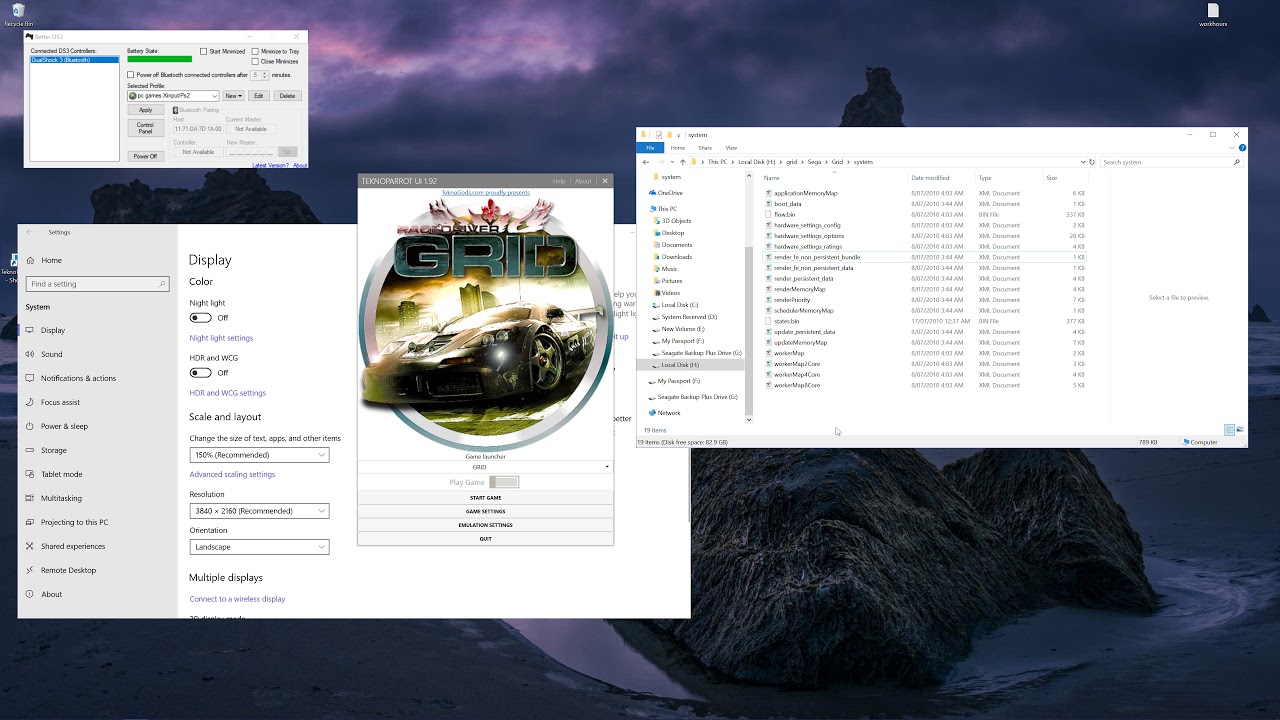Image resolution: width=1280 pixels, height=720 pixels.
Task: Open EMULATION SETTINGS in TeknoParrot
Action: (485, 525)
